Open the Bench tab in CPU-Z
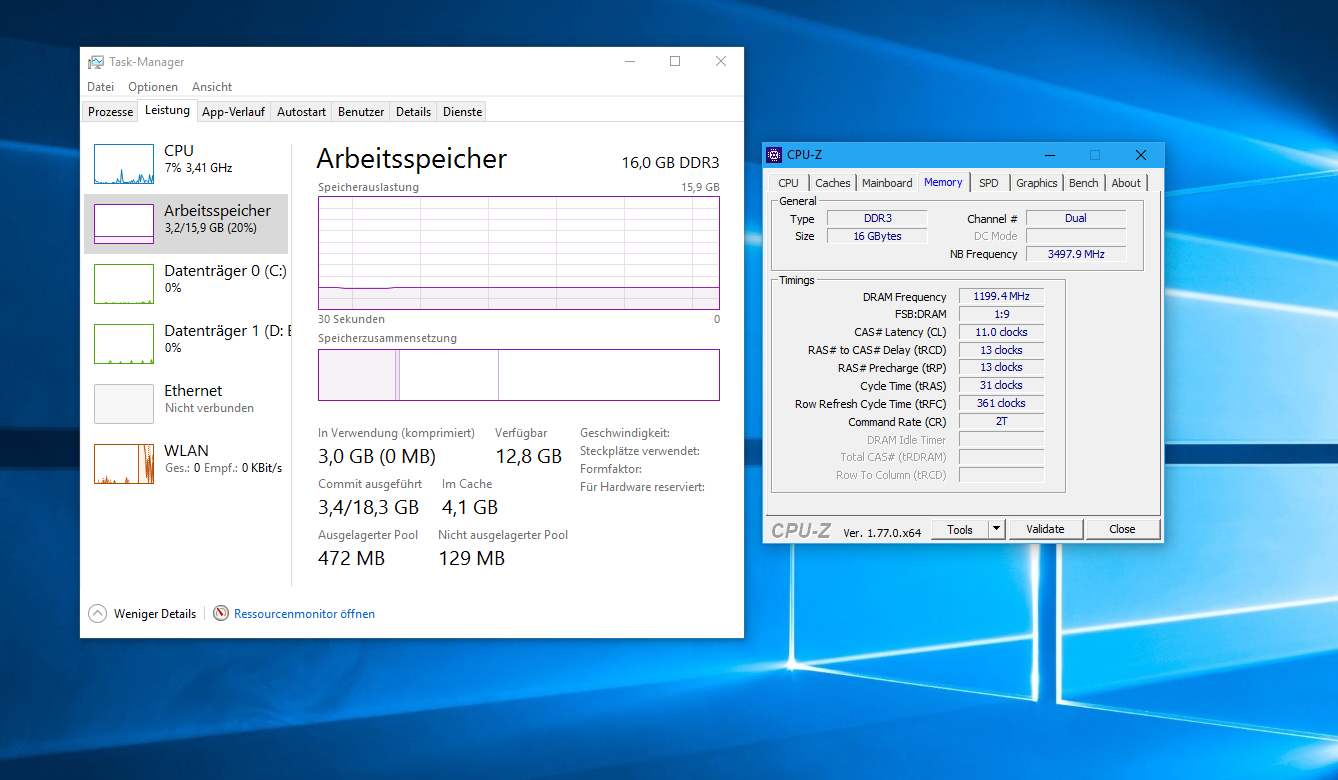 coord(1083,183)
